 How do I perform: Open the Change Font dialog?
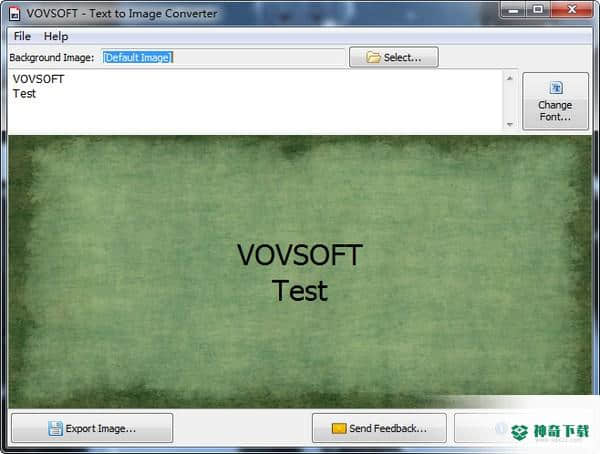(x=555, y=101)
